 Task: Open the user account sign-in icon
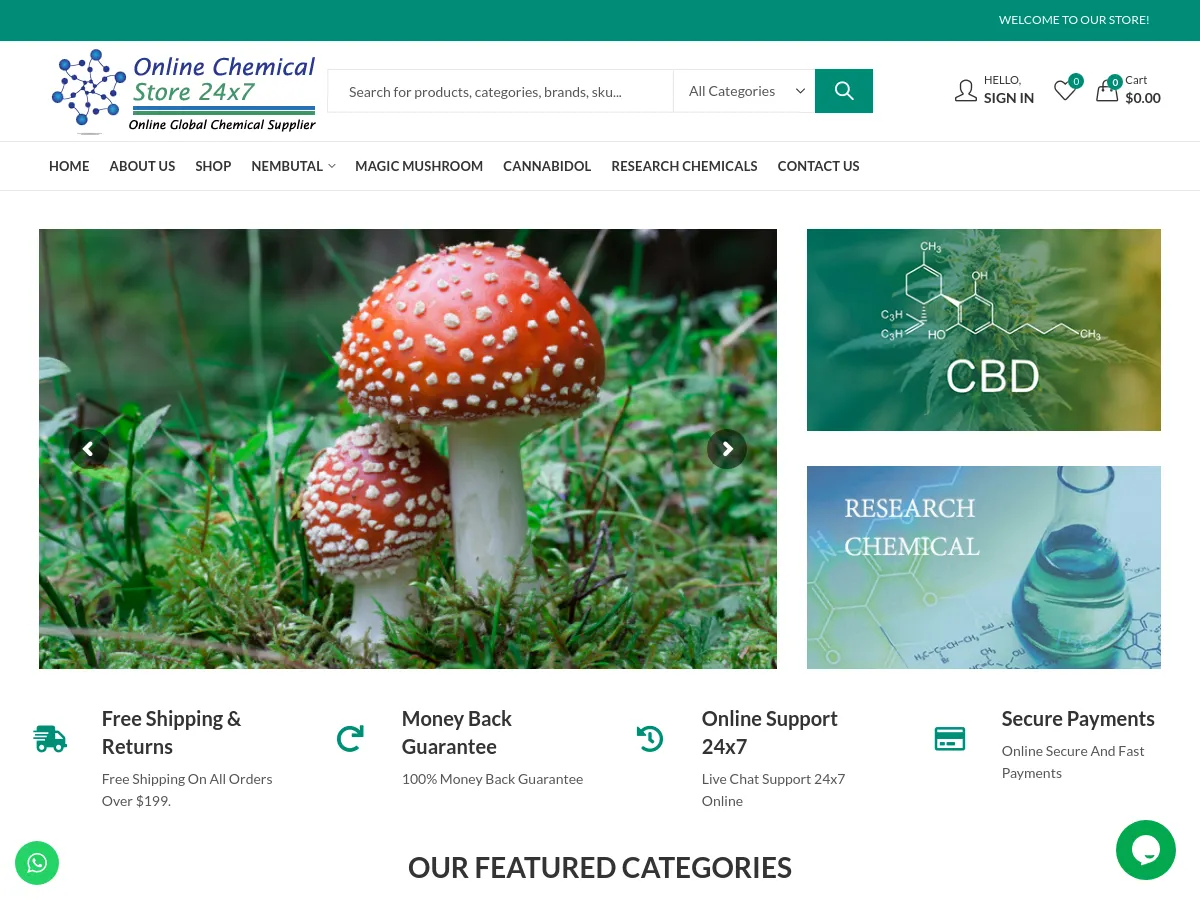(x=966, y=90)
